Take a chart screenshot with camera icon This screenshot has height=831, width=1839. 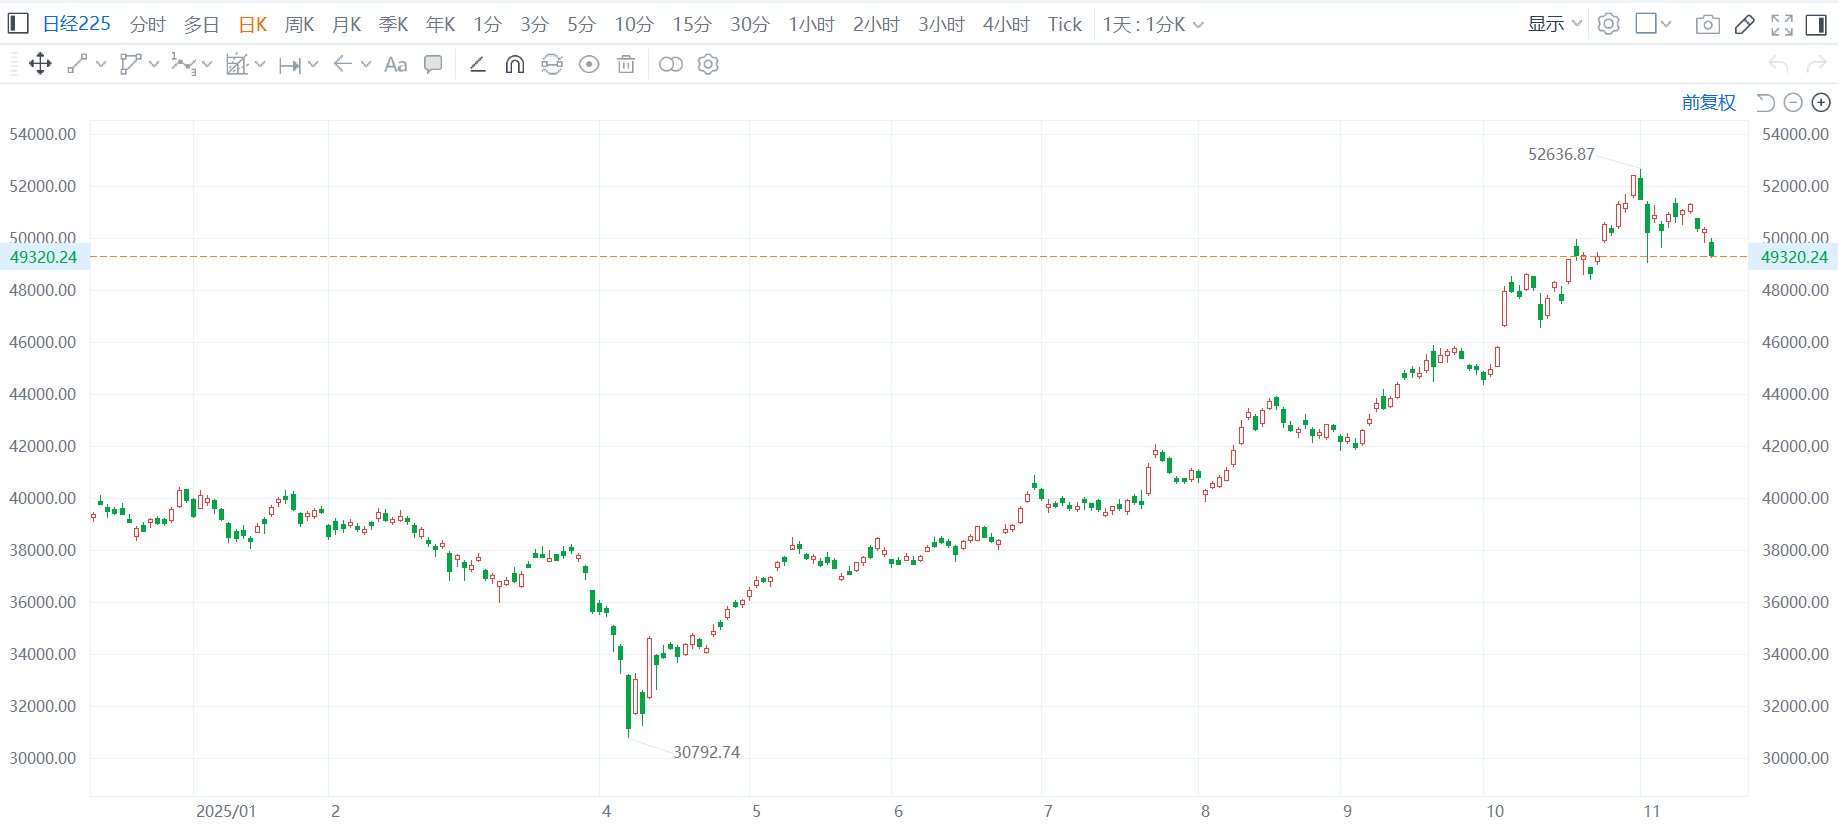point(1707,25)
